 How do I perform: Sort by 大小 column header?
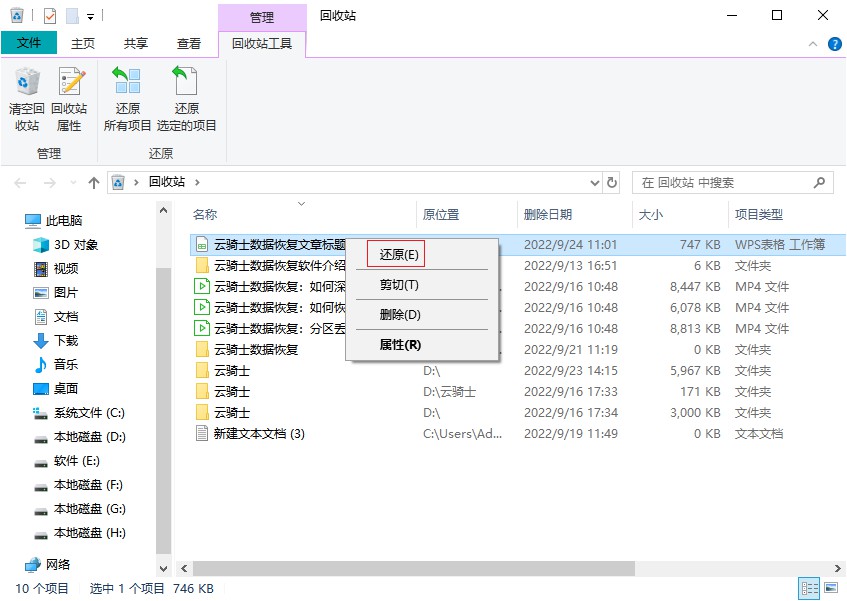[x=650, y=214]
